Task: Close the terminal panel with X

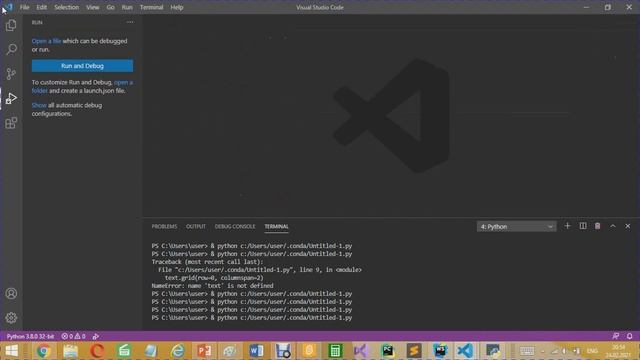Action: [x=628, y=226]
